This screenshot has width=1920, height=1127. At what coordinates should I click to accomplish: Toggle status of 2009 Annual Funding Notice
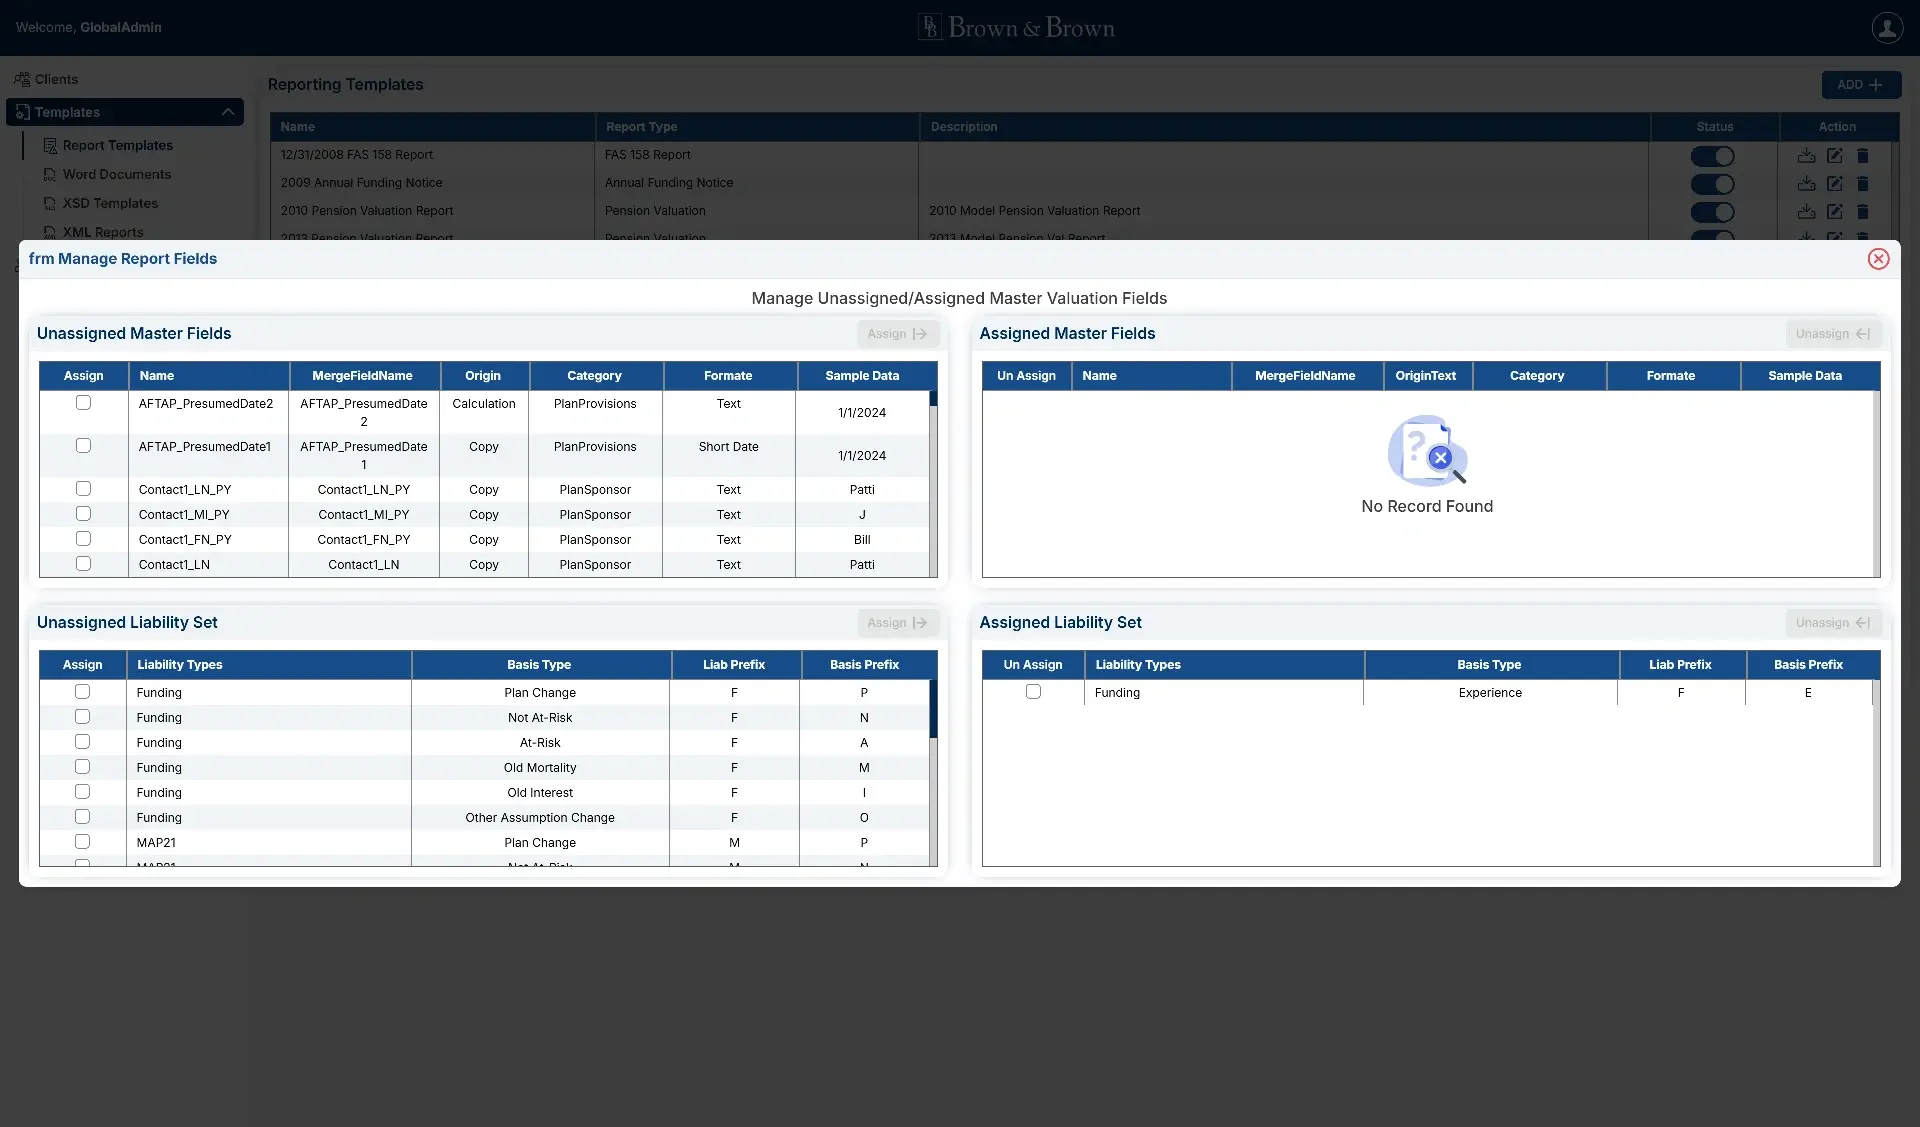[1712, 184]
